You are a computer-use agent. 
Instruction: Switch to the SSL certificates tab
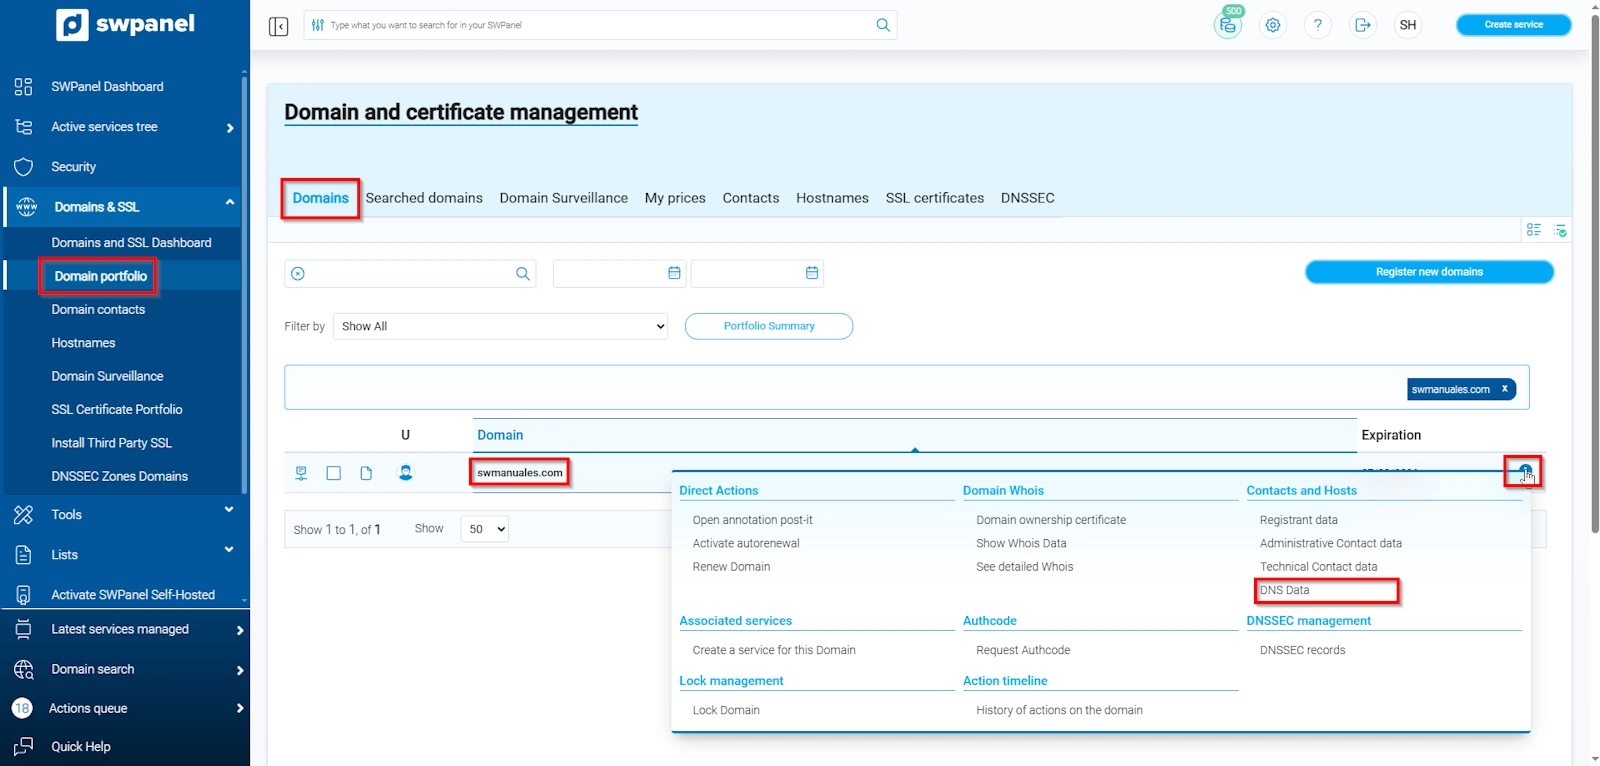tap(935, 198)
